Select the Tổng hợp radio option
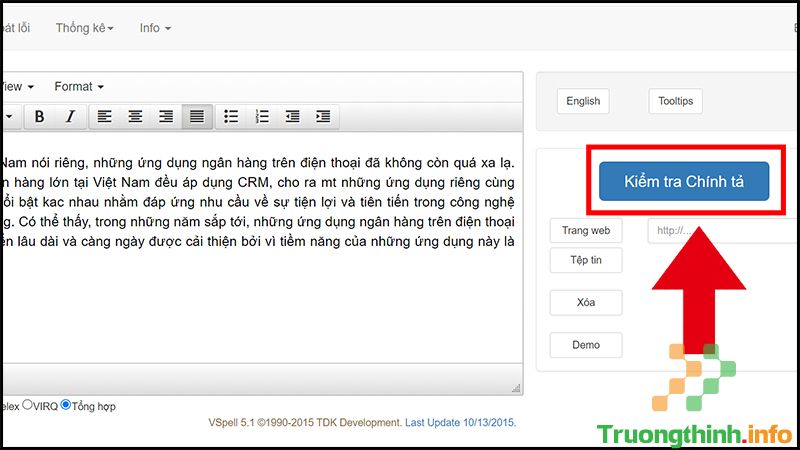Image resolution: width=800 pixels, height=450 pixels. coord(66,405)
